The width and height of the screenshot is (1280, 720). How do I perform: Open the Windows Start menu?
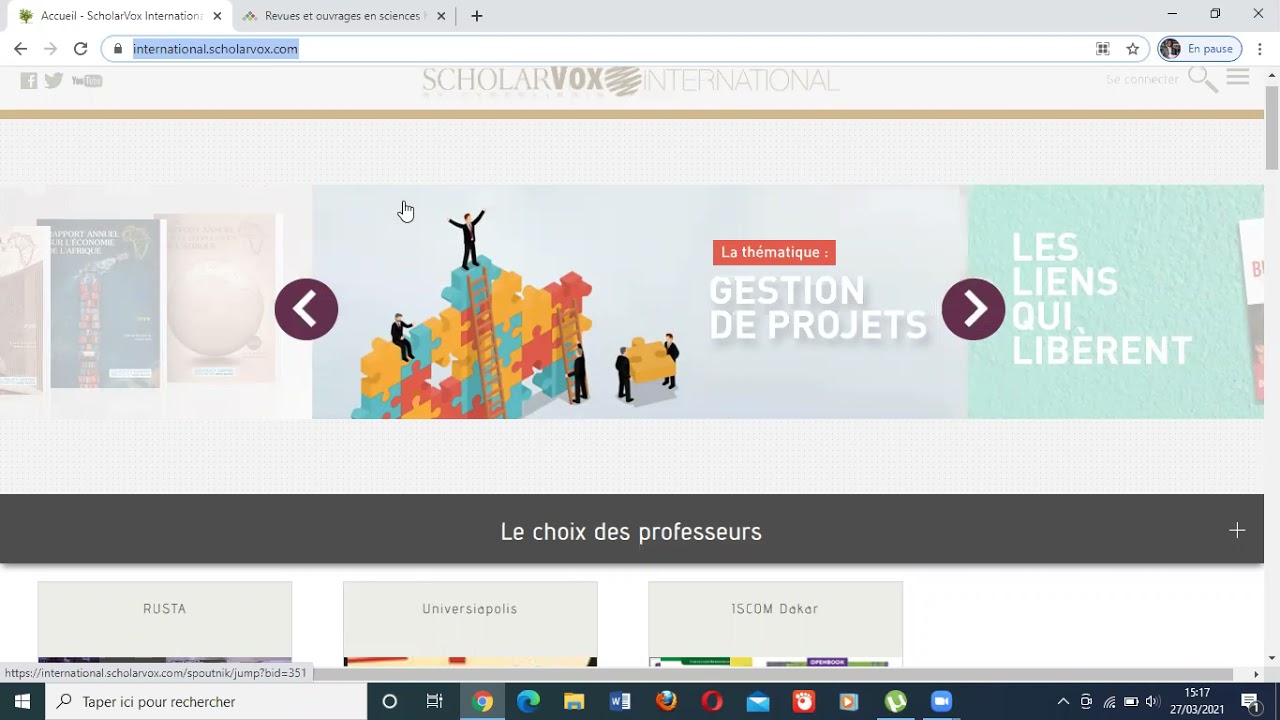[22, 702]
